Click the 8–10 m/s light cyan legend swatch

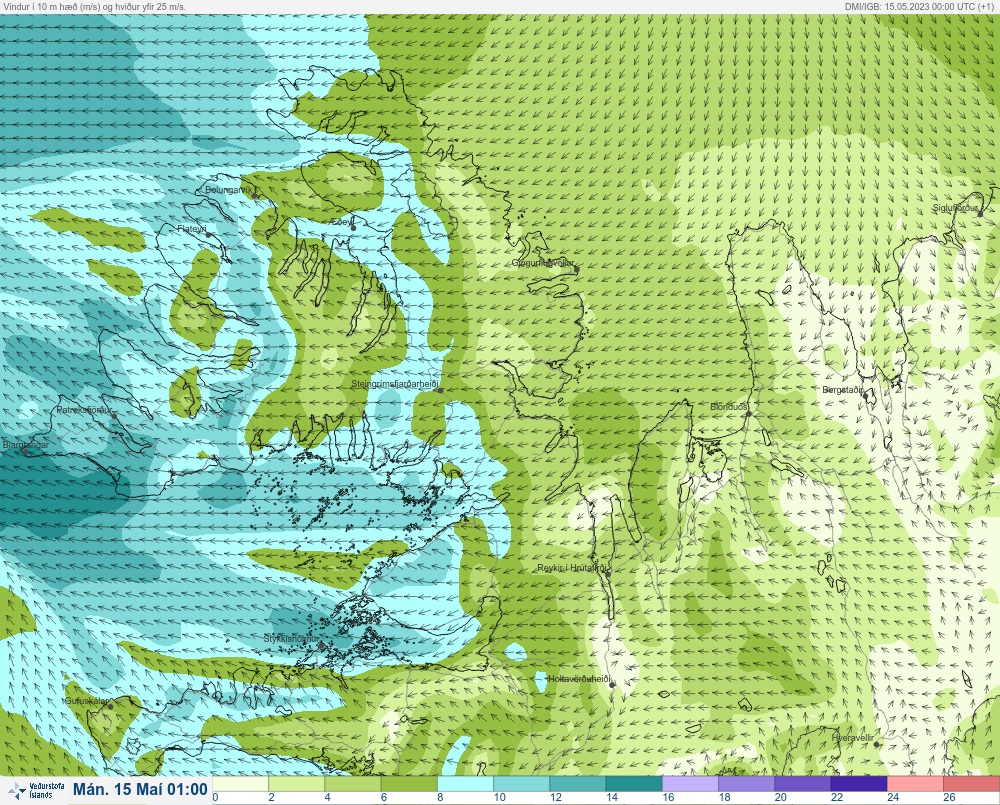click(x=465, y=784)
